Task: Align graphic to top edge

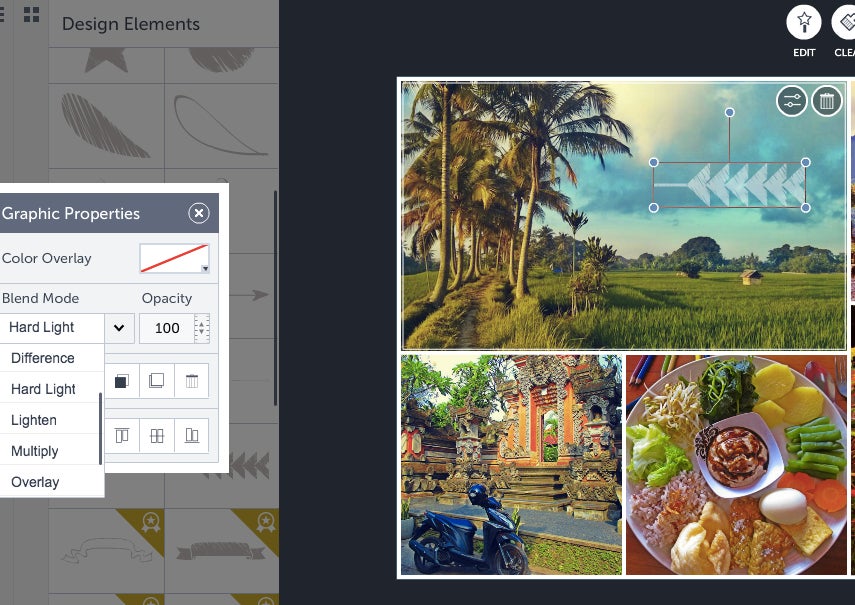Action: tap(122, 435)
